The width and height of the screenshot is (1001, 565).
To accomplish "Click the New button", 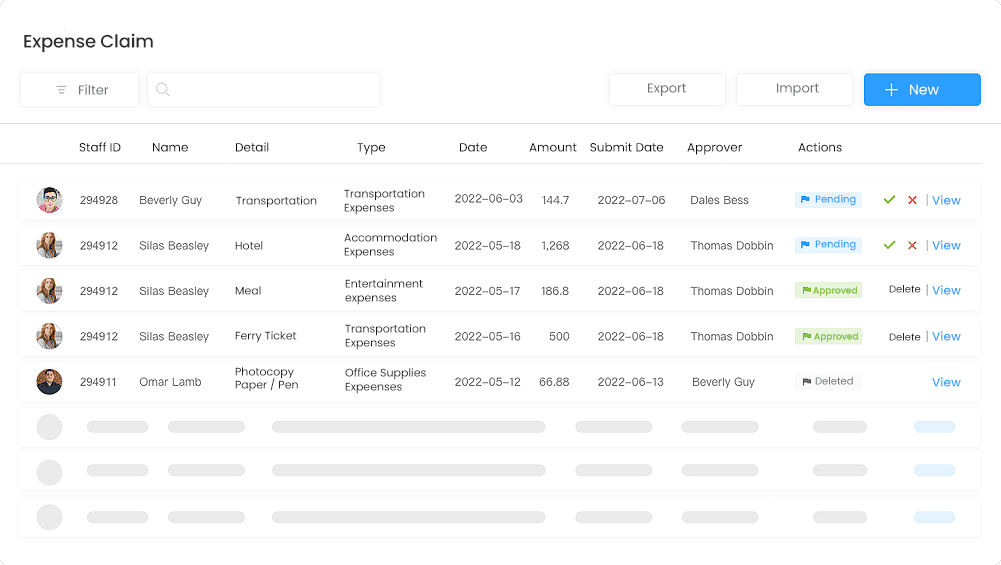I will point(922,89).
